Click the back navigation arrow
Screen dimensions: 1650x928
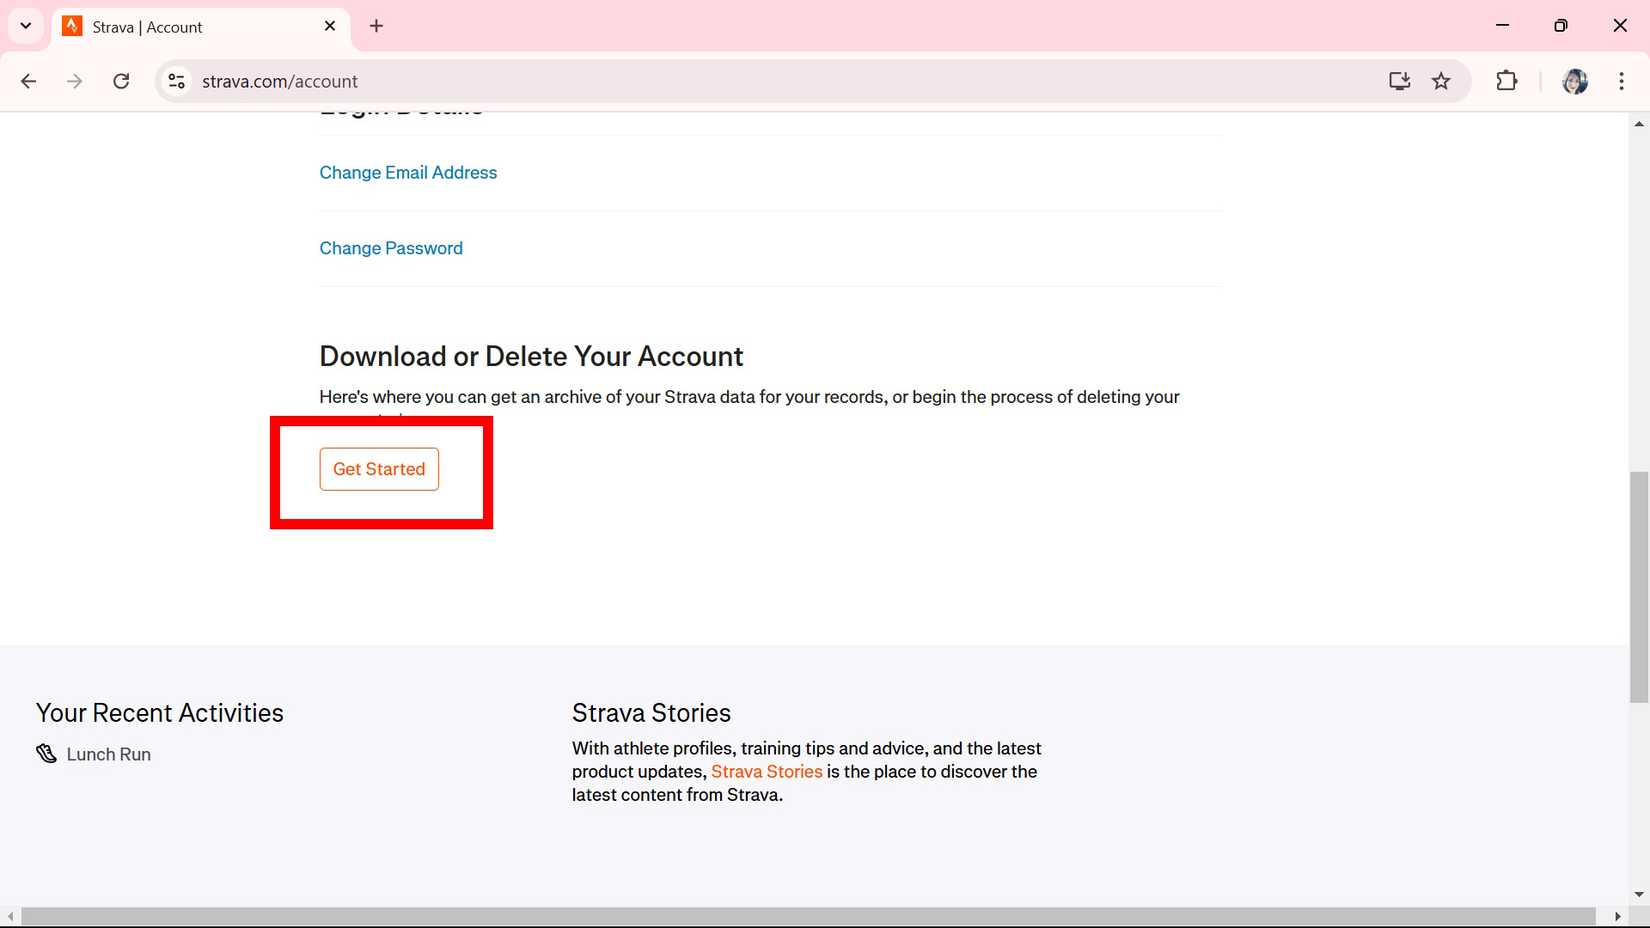[28, 81]
